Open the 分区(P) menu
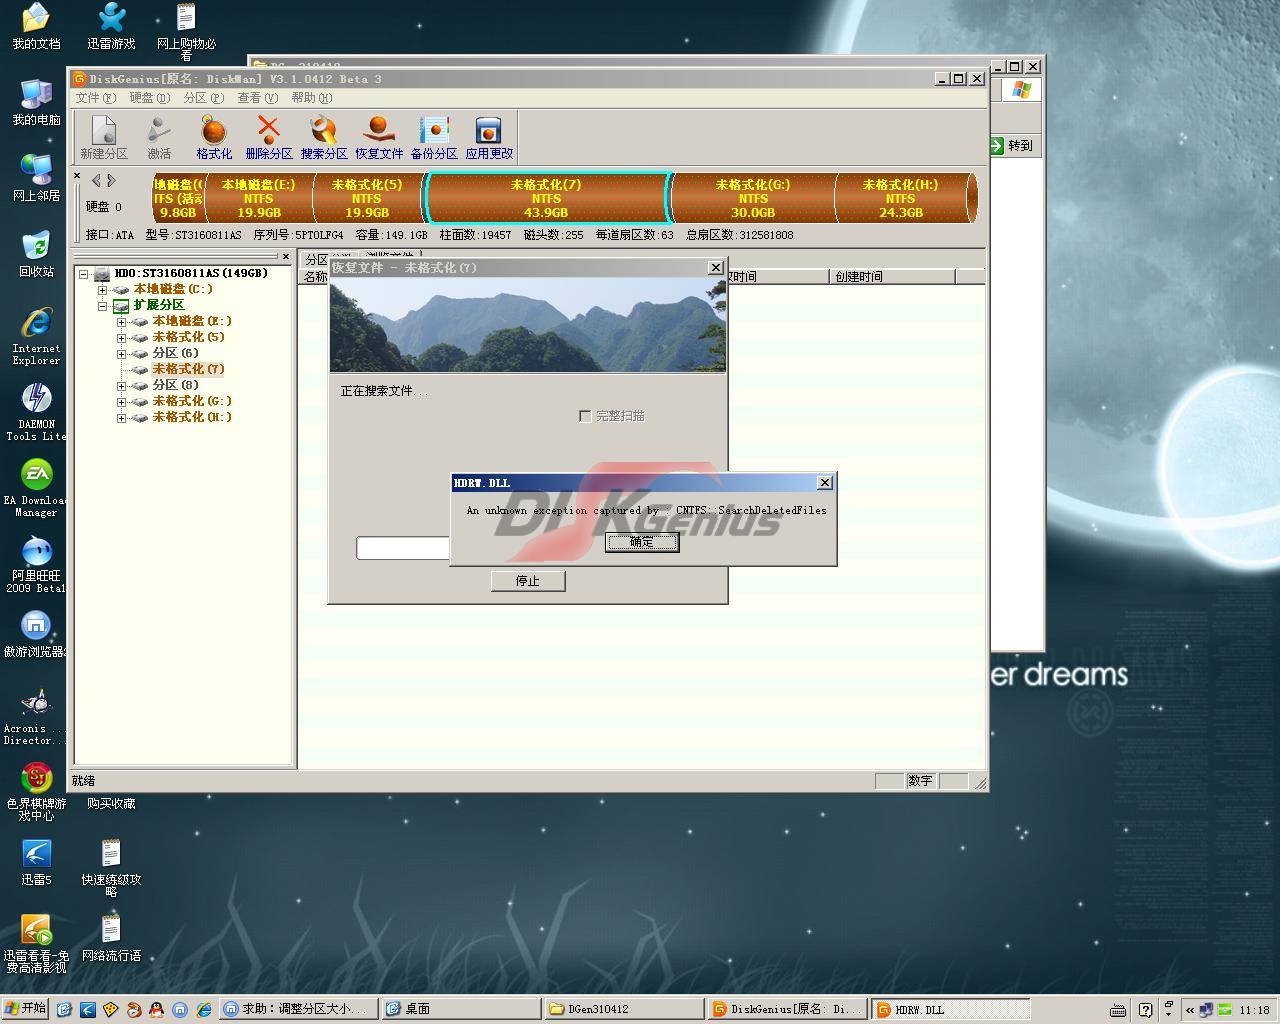This screenshot has height=1024, width=1280. tap(203, 98)
